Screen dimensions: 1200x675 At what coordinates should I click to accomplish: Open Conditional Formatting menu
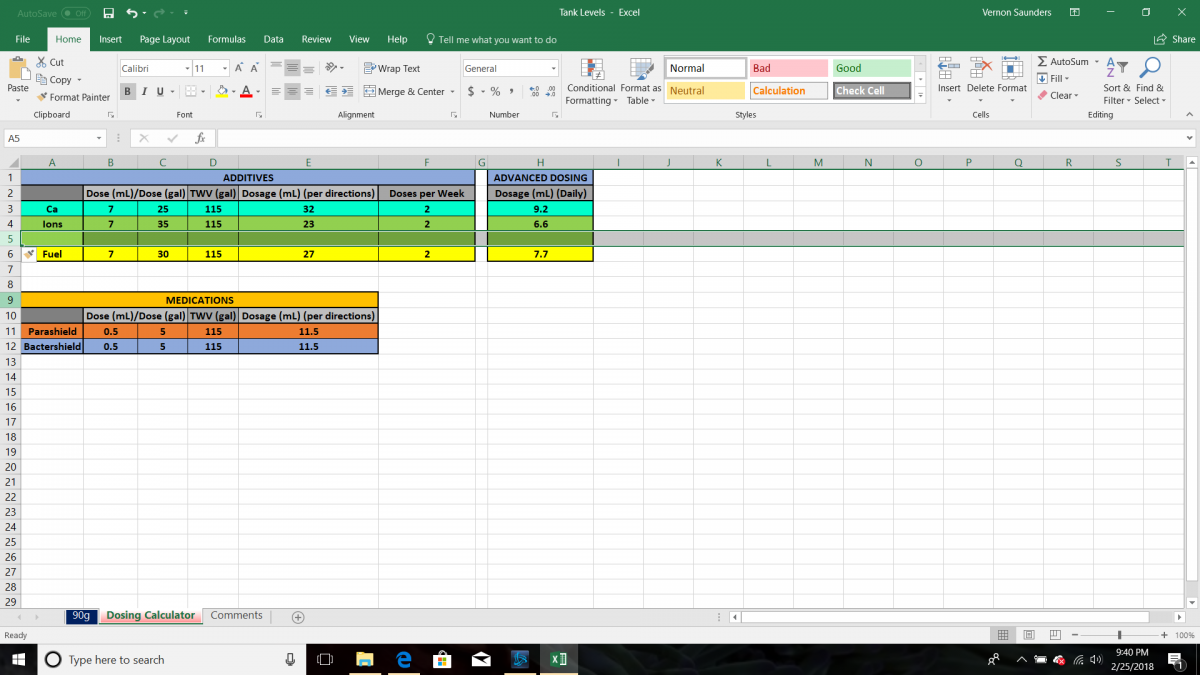(x=591, y=81)
